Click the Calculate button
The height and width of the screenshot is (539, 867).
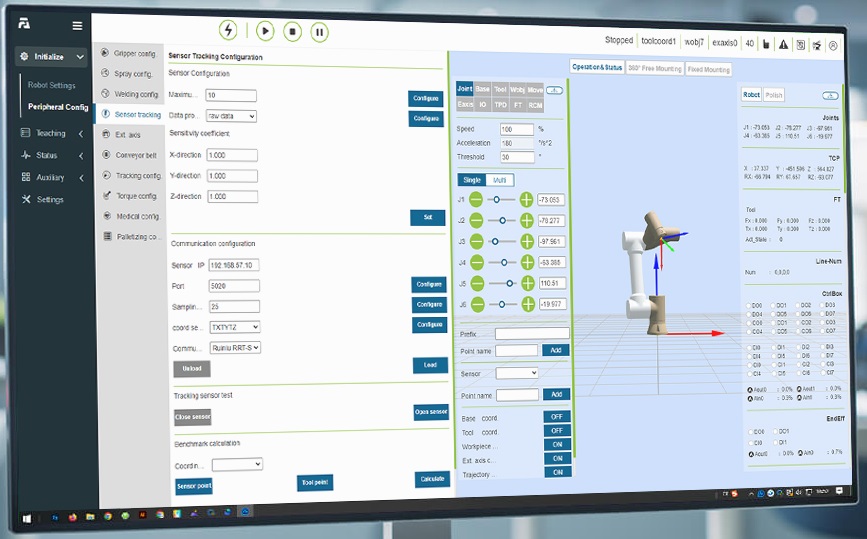click(432, 479)
